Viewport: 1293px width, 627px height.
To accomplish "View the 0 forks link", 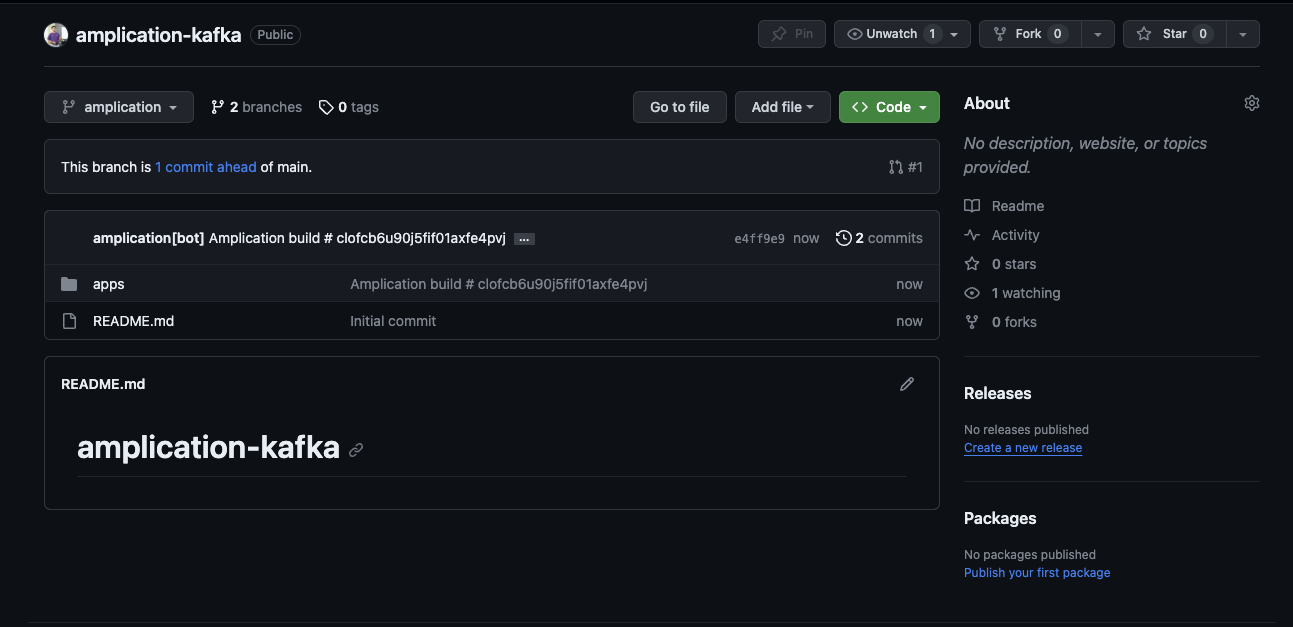I will (x=1000, y=322).
